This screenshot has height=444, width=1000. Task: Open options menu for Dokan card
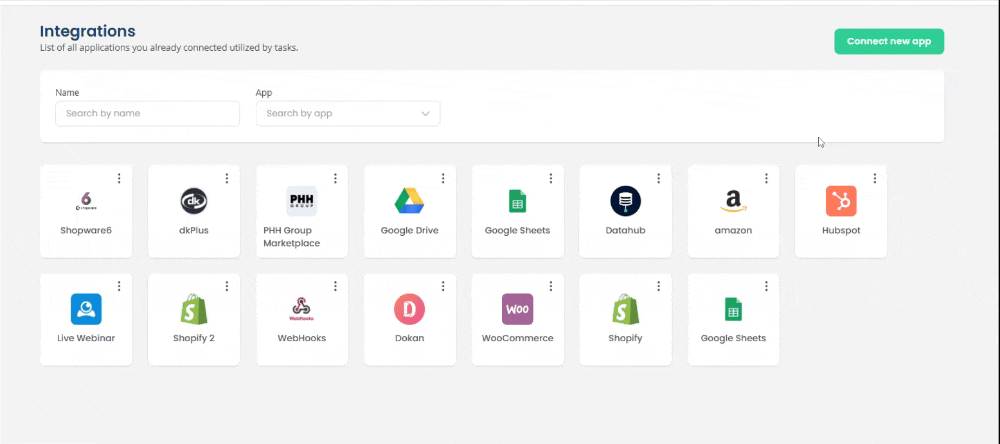(443, 286)
